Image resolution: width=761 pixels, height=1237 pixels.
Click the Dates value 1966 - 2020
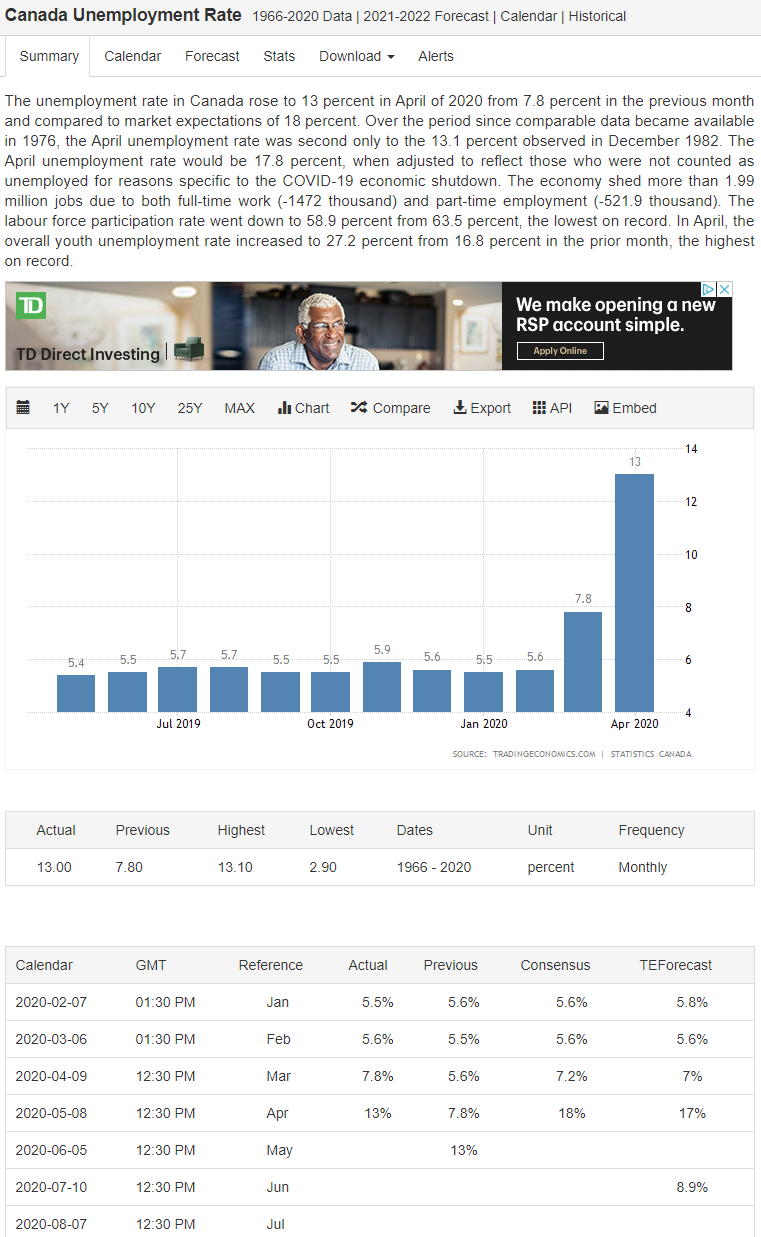tap(434, 867)
